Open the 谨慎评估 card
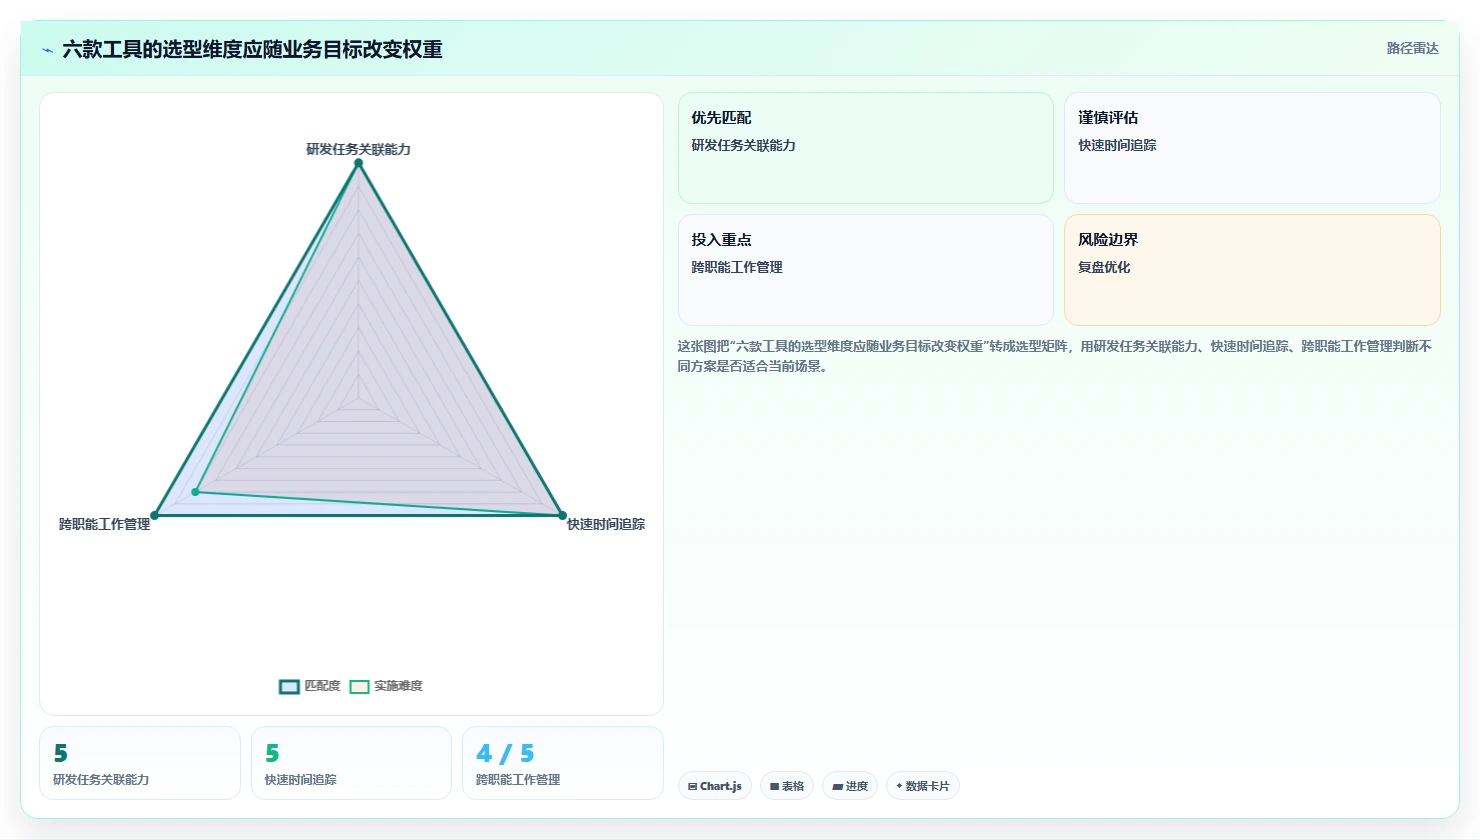 pos(1252,148)
